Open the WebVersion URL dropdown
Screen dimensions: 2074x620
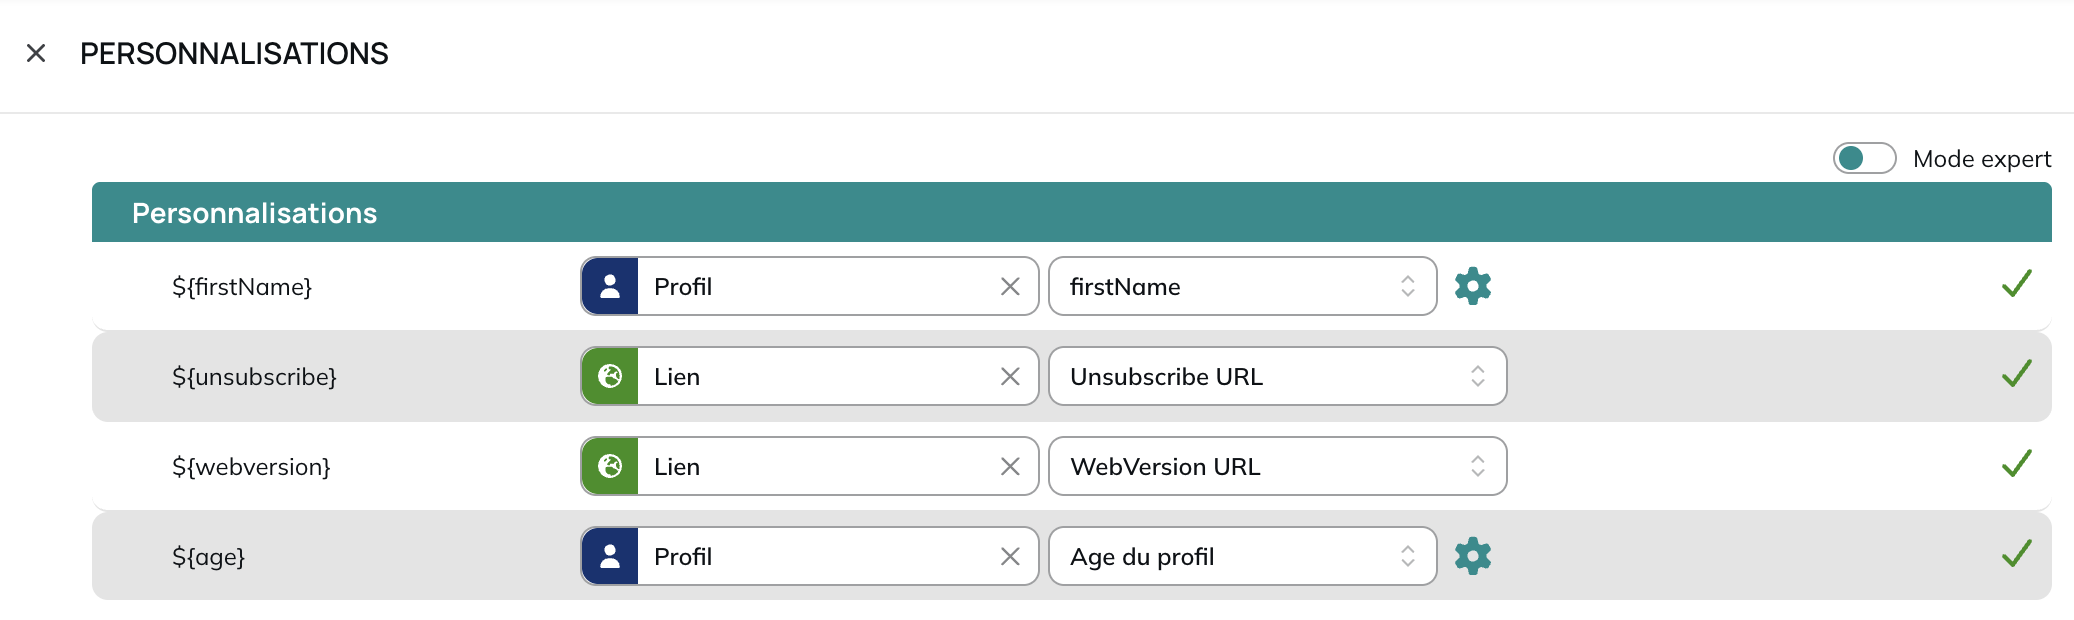pyautogui.click(x=1277, y=466)
